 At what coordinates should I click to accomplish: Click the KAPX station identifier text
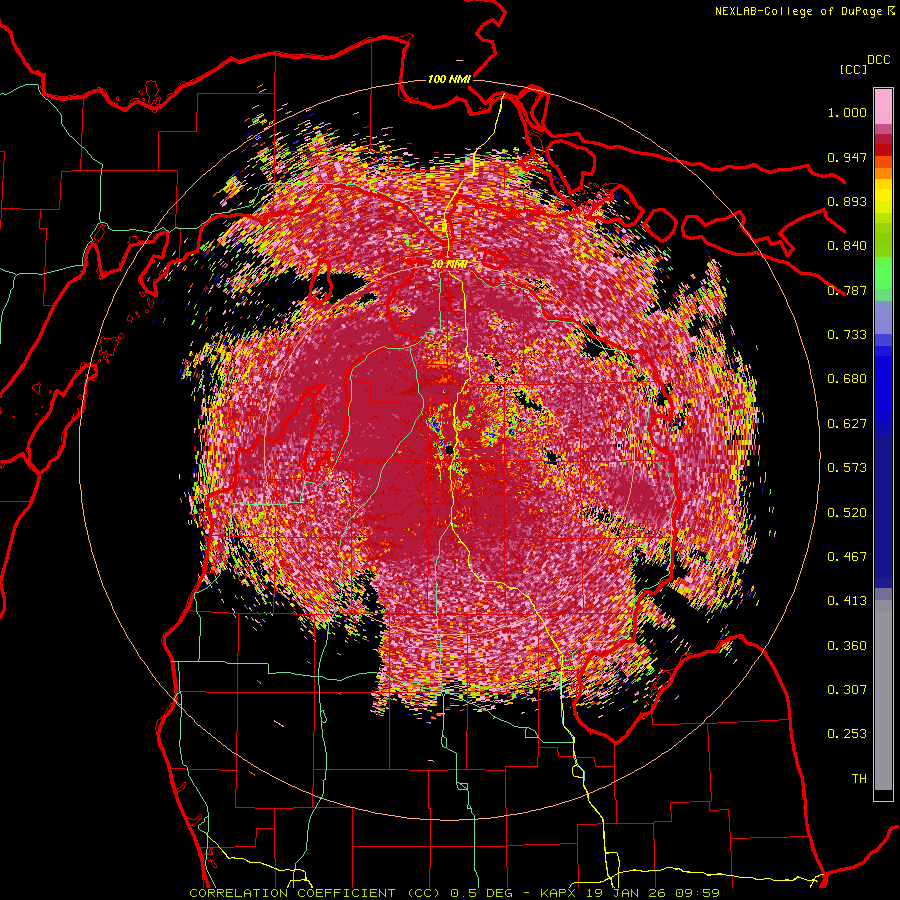559,893
